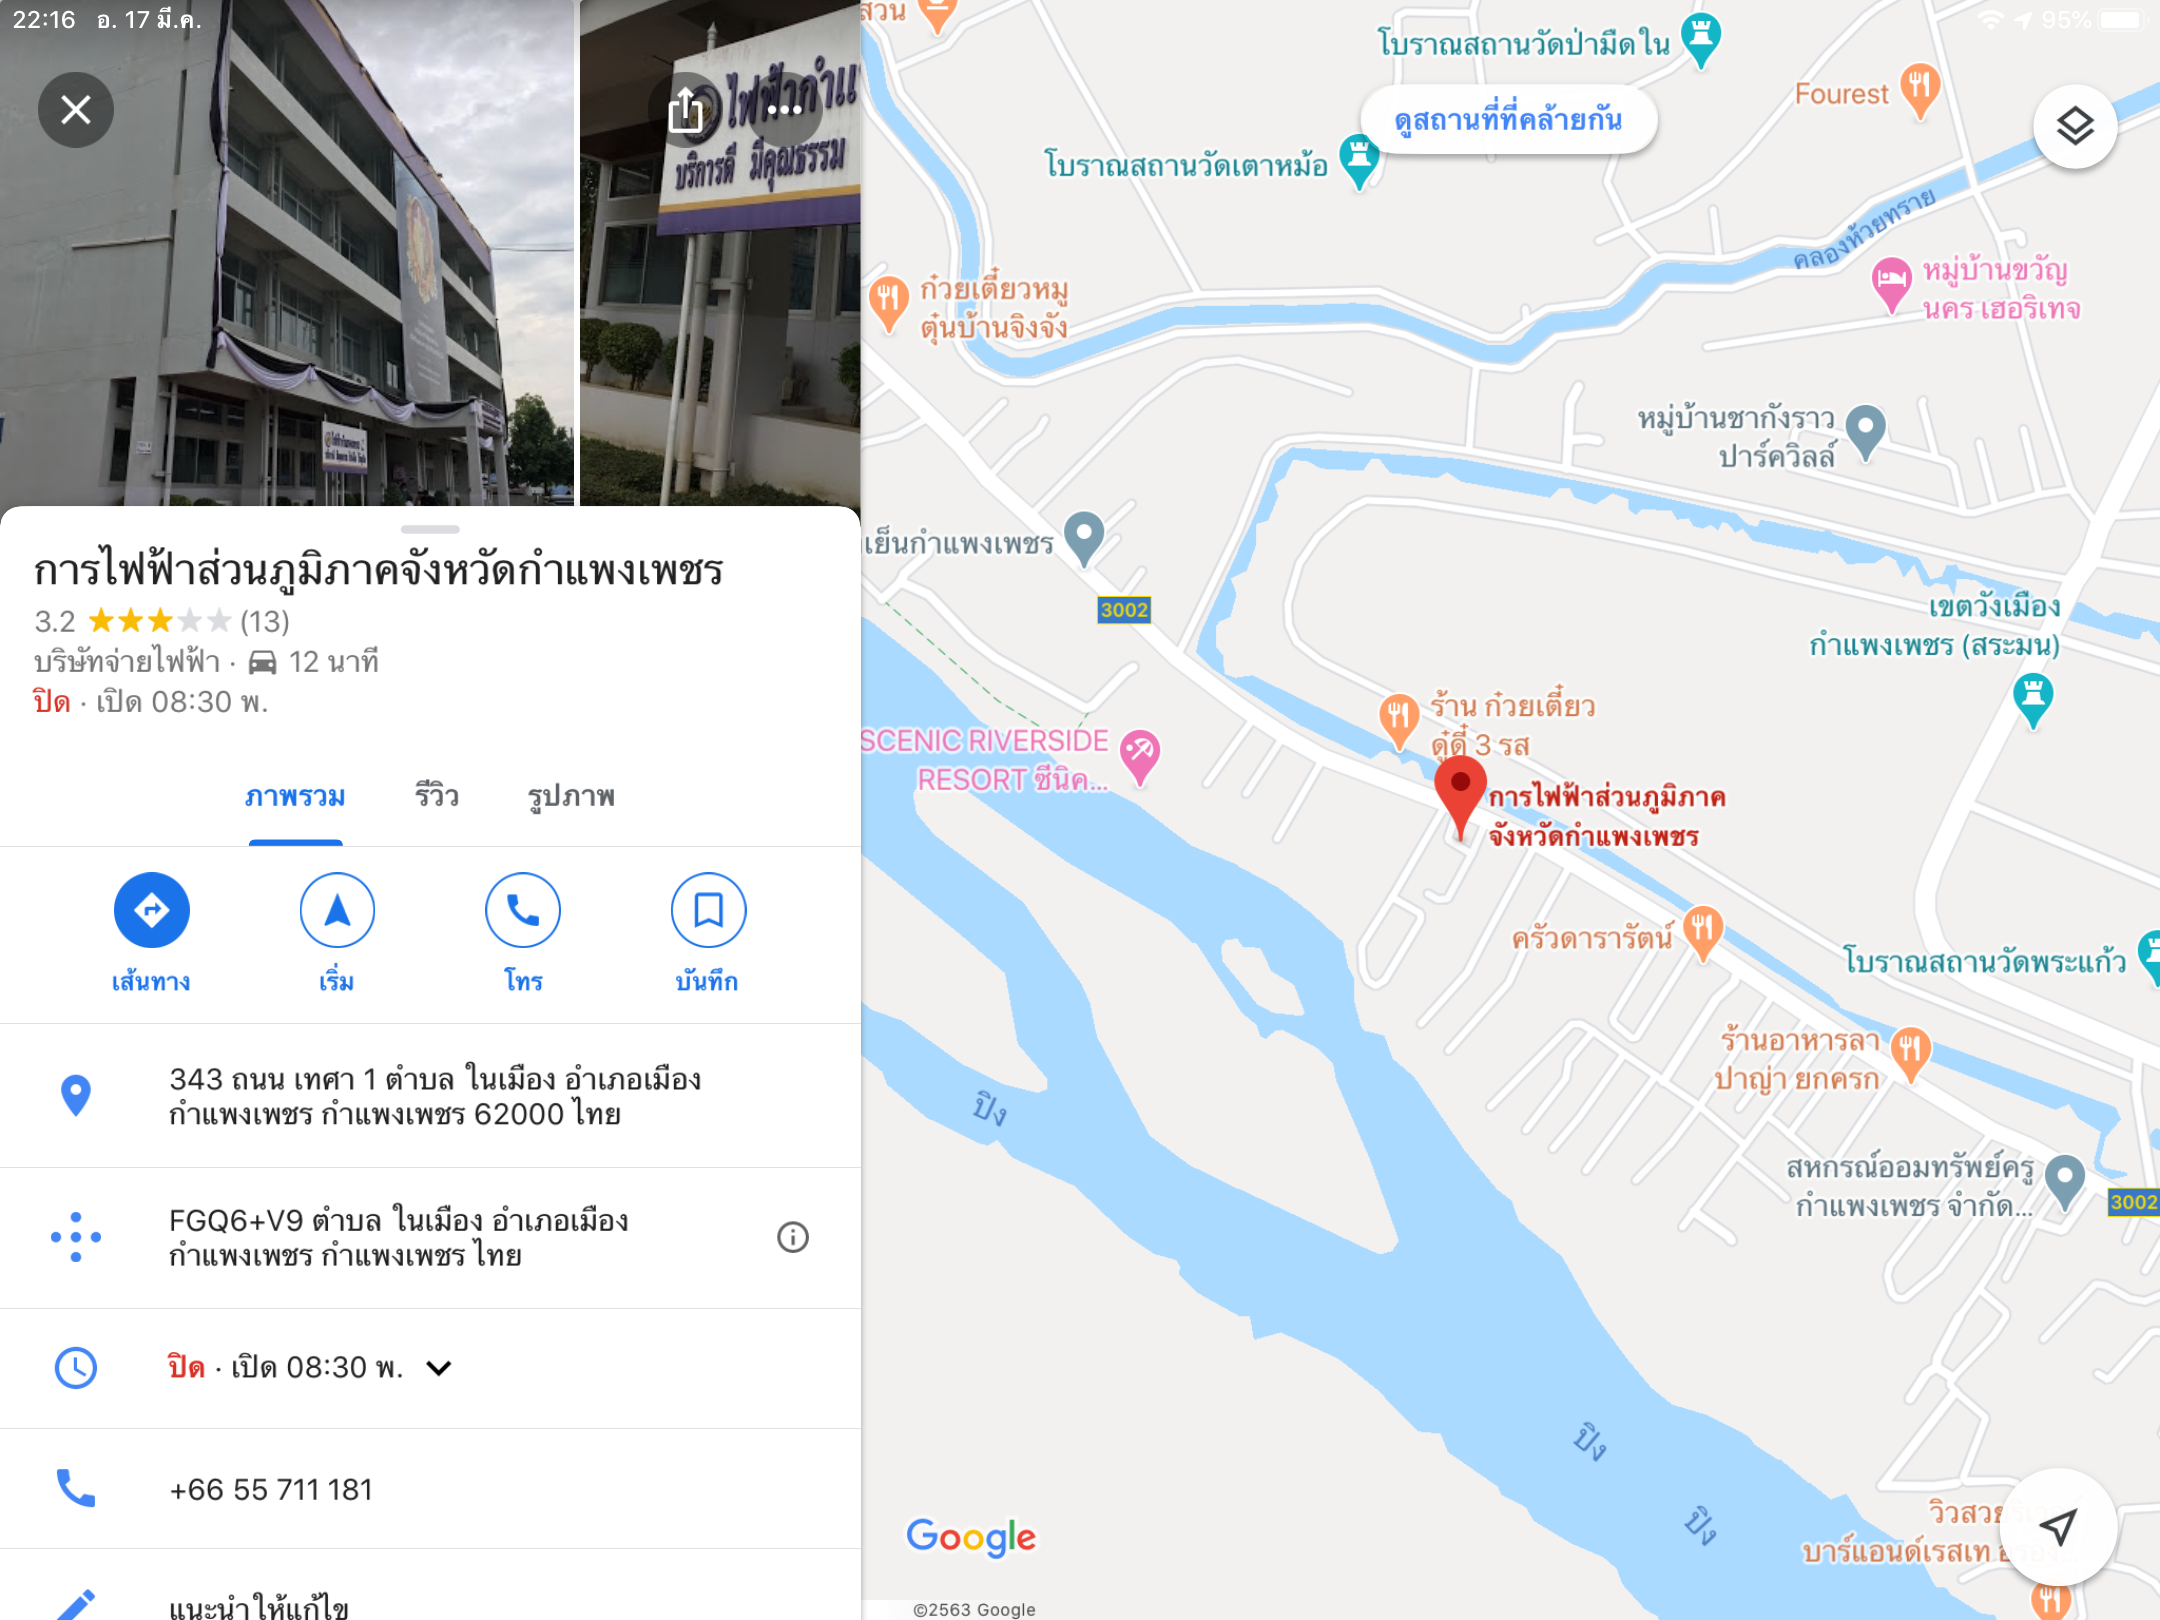The height and width of the screenshot is (1620, 2160).
Task: Select the ภาพรวม overview tab
Action: click(295, 796)
